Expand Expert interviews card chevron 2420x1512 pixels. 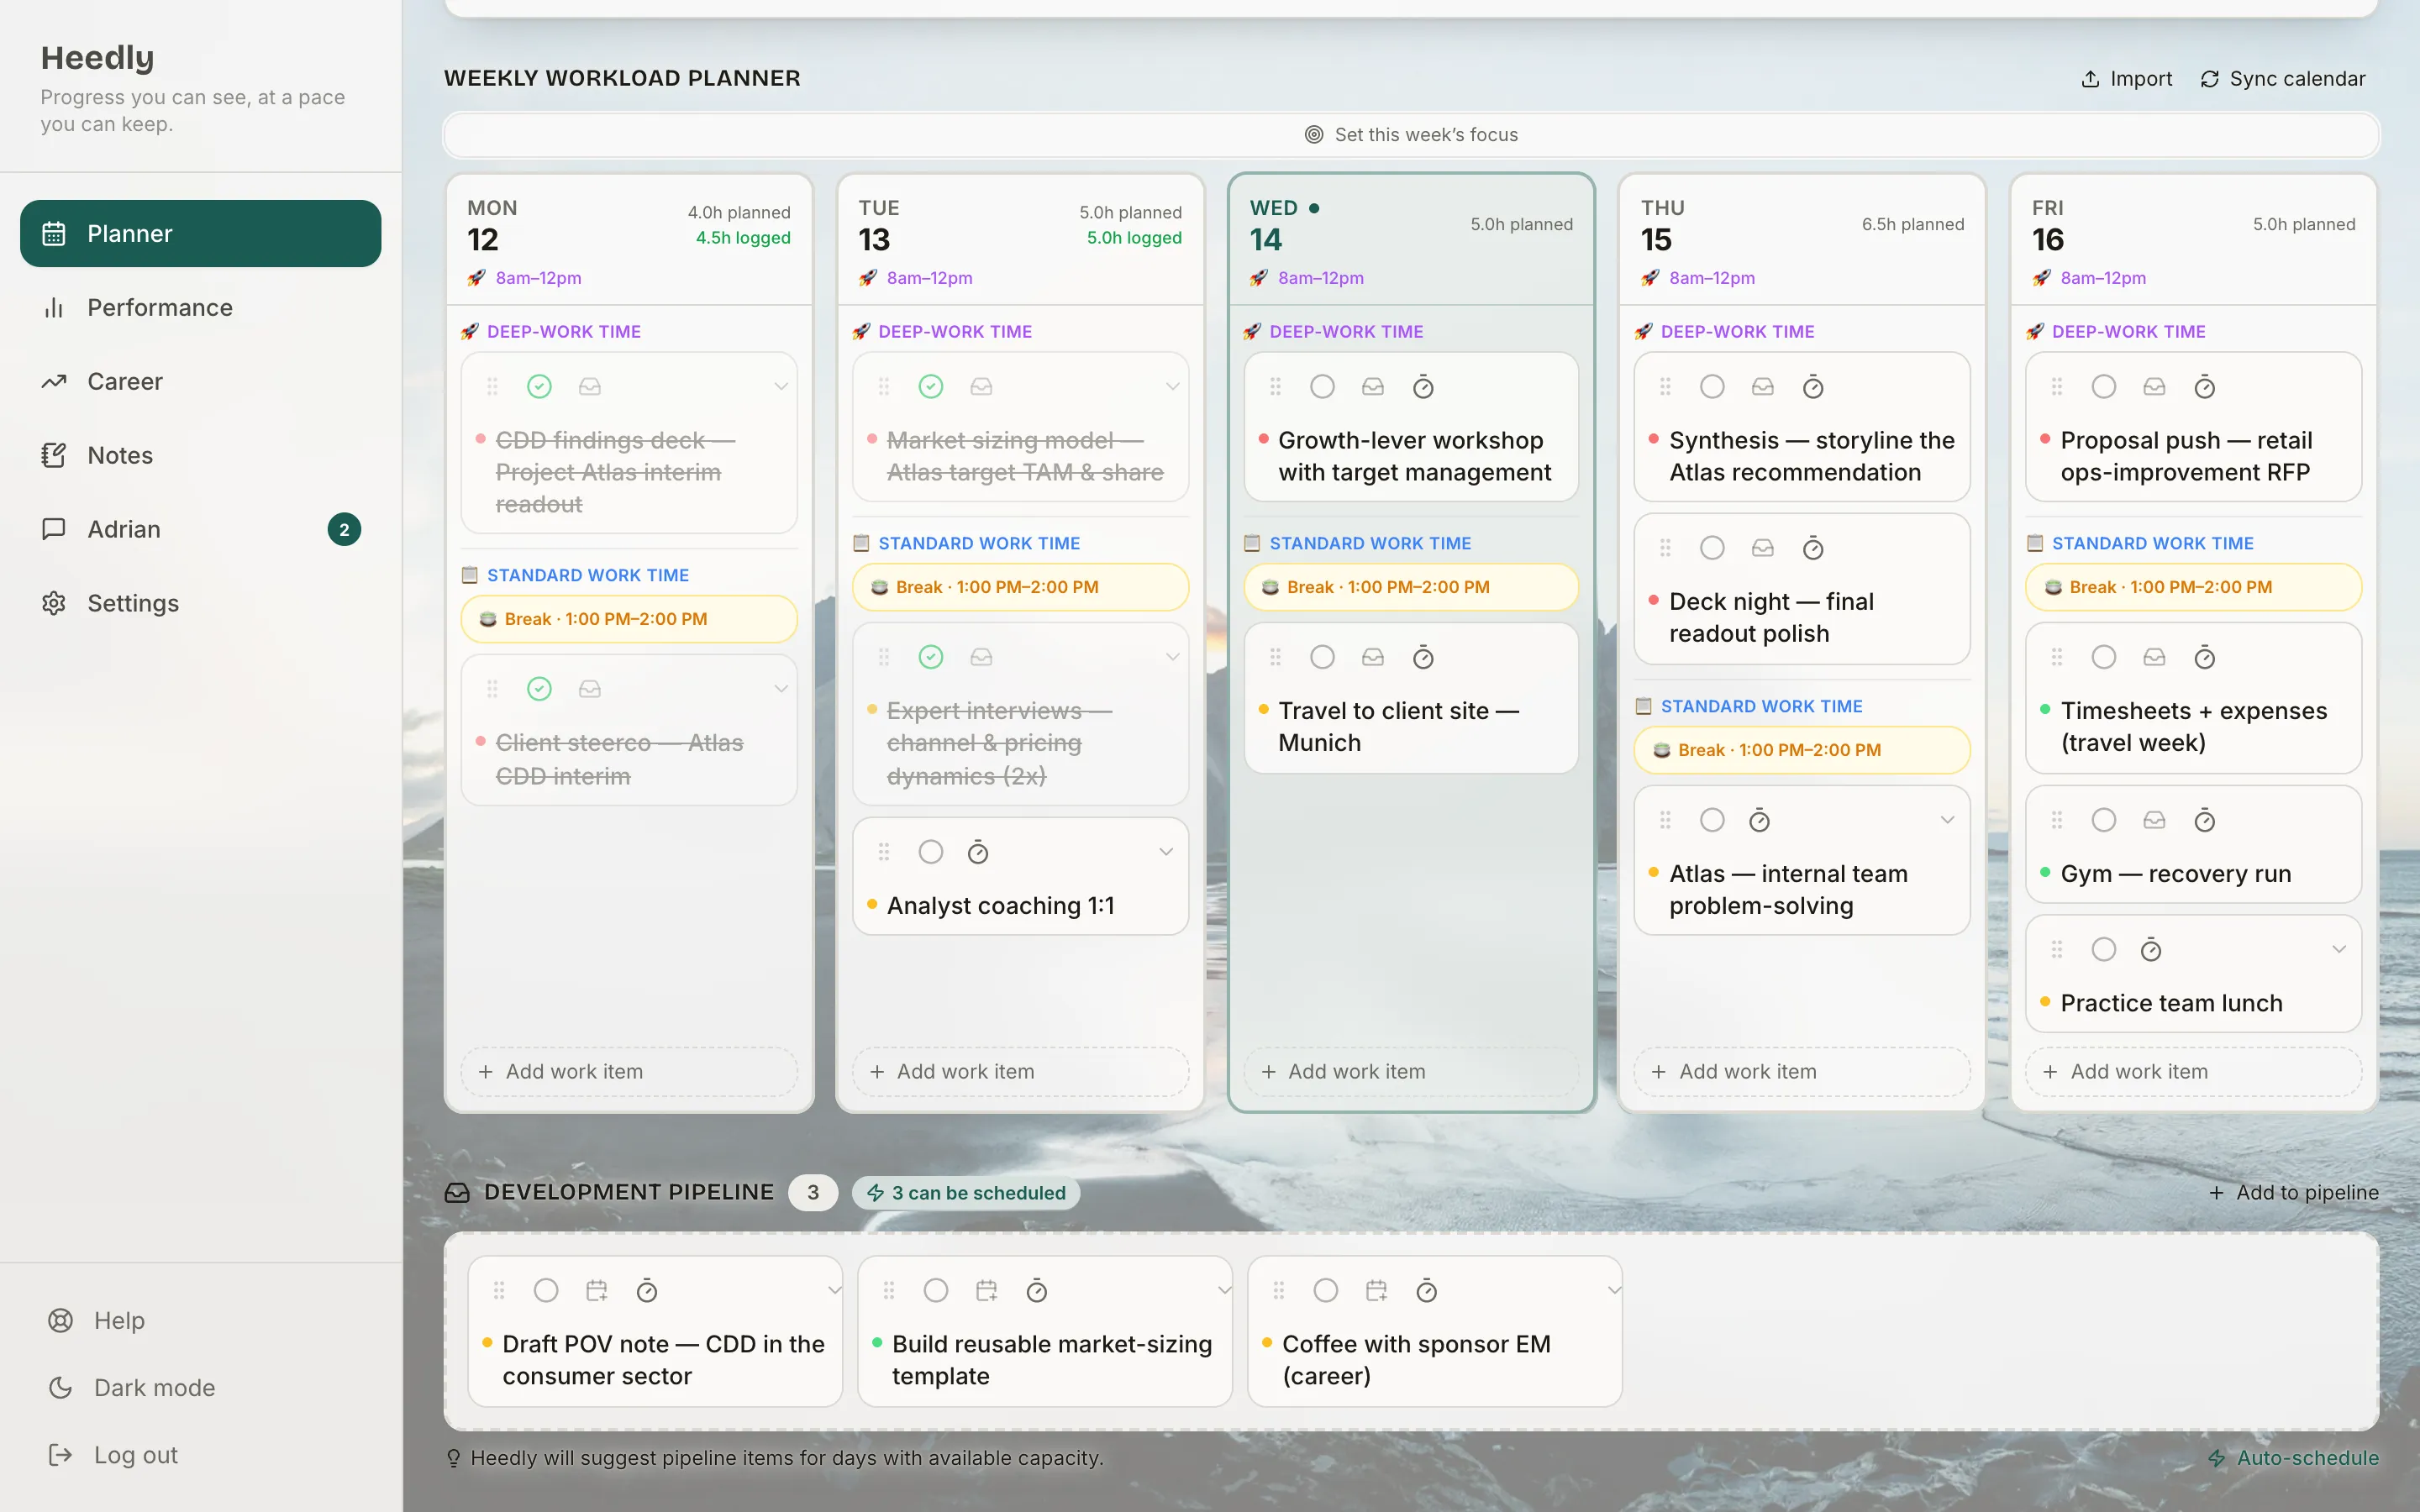(x=1173, y=657)
